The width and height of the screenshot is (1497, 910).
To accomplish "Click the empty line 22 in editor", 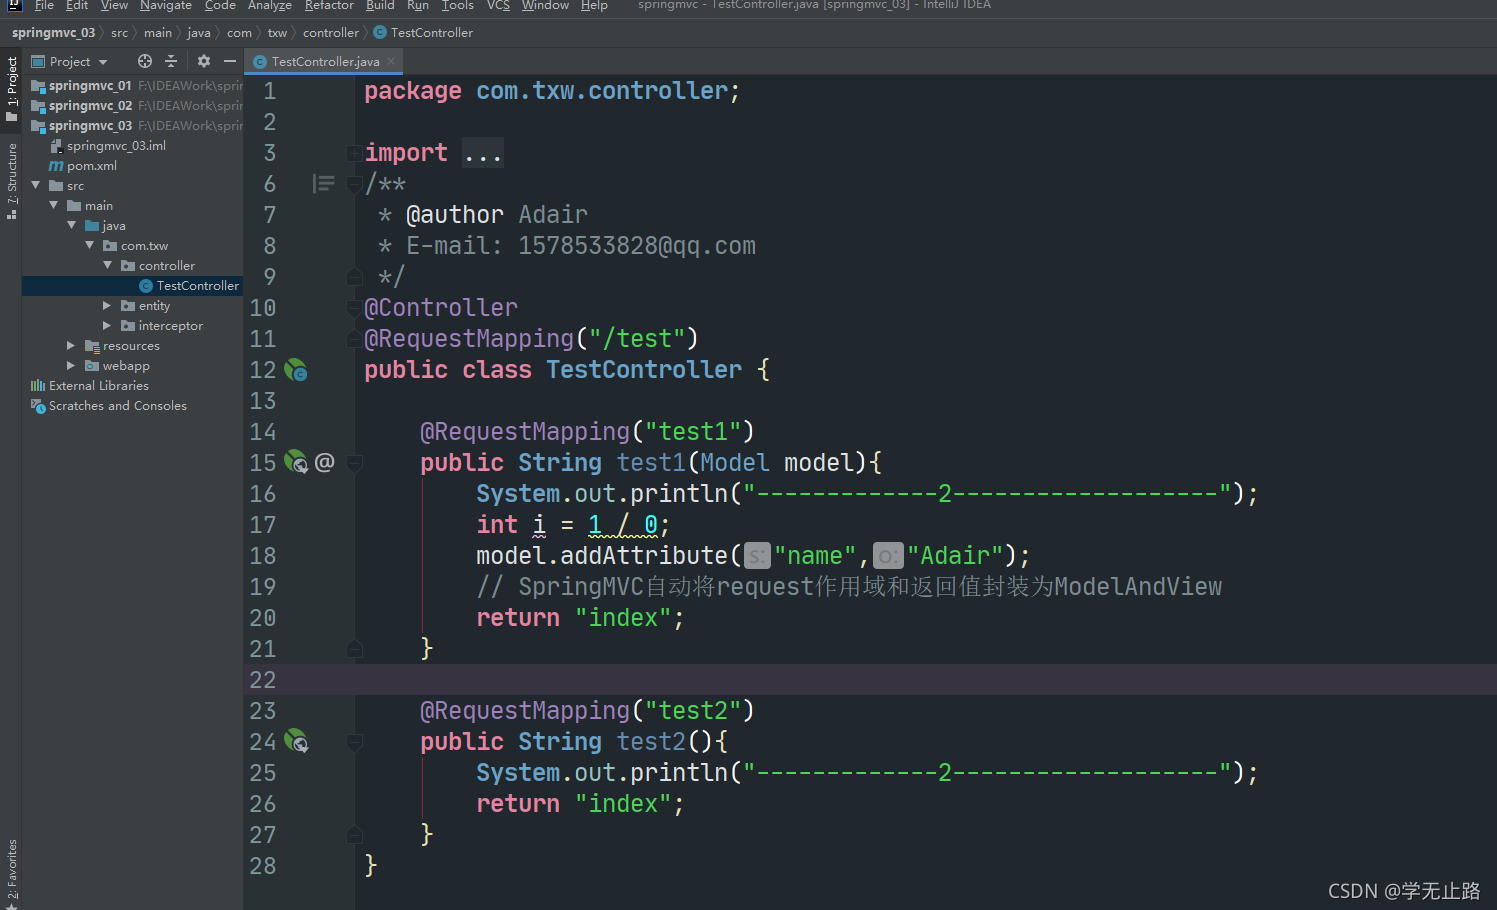I will 870,680.
